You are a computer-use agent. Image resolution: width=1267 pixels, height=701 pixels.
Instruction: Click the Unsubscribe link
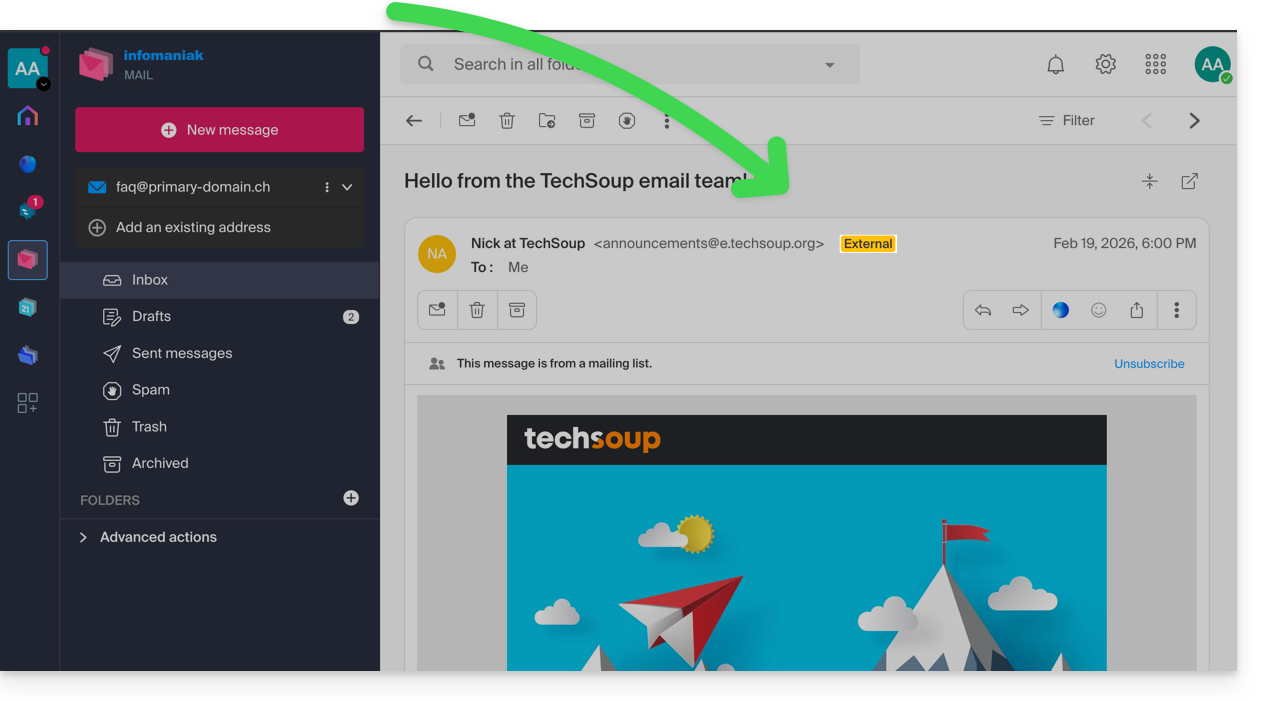(x=1149, y=364)
